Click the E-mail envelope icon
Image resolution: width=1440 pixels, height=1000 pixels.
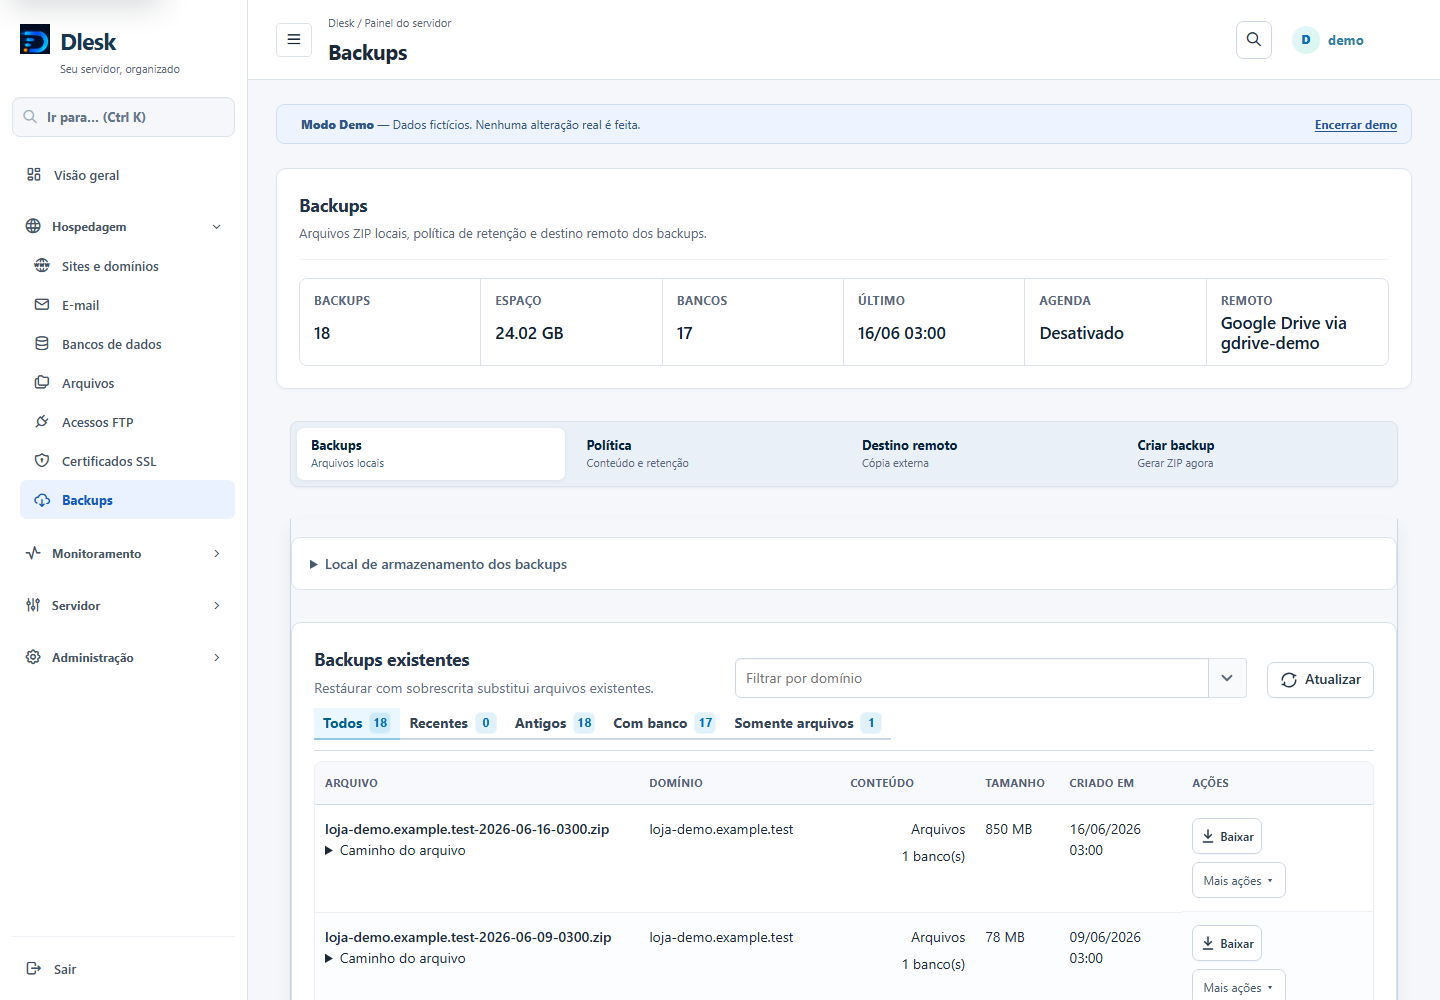42,304
